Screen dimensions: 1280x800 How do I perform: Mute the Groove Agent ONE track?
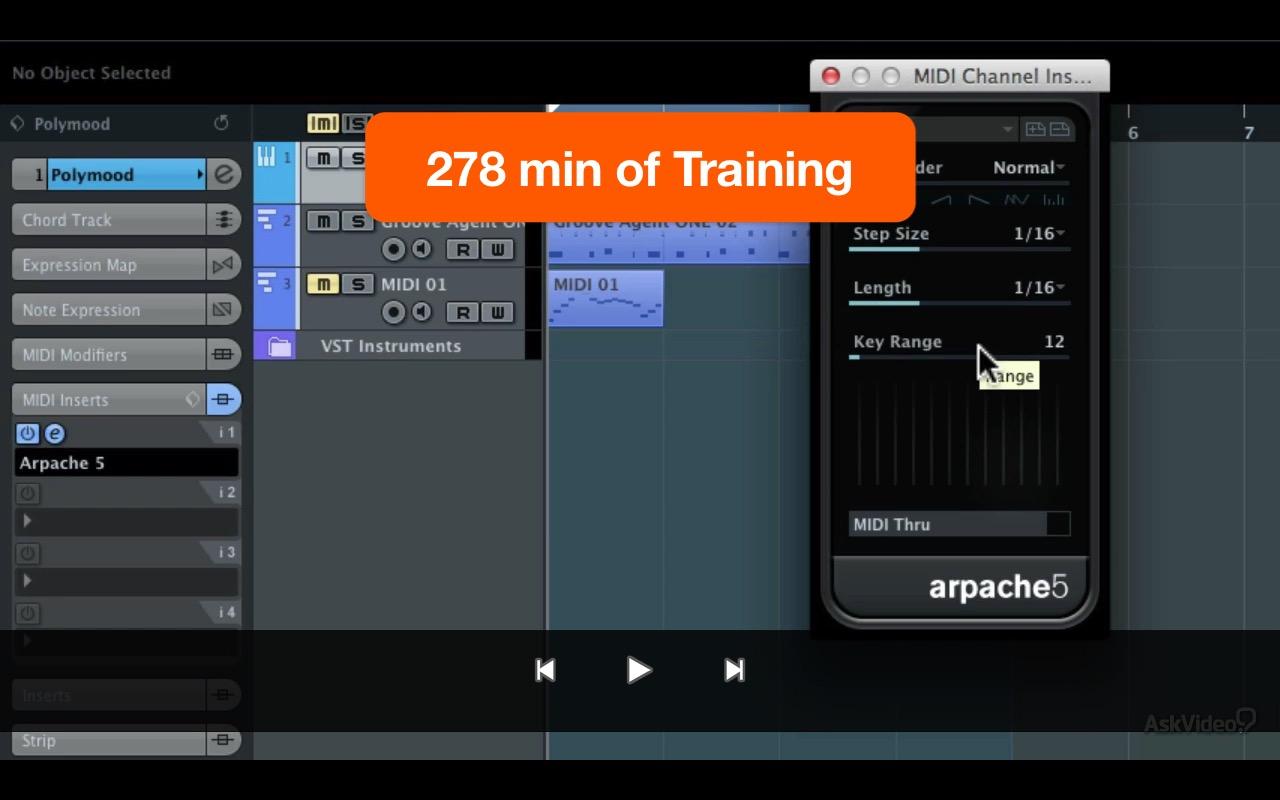pos(322,219)
